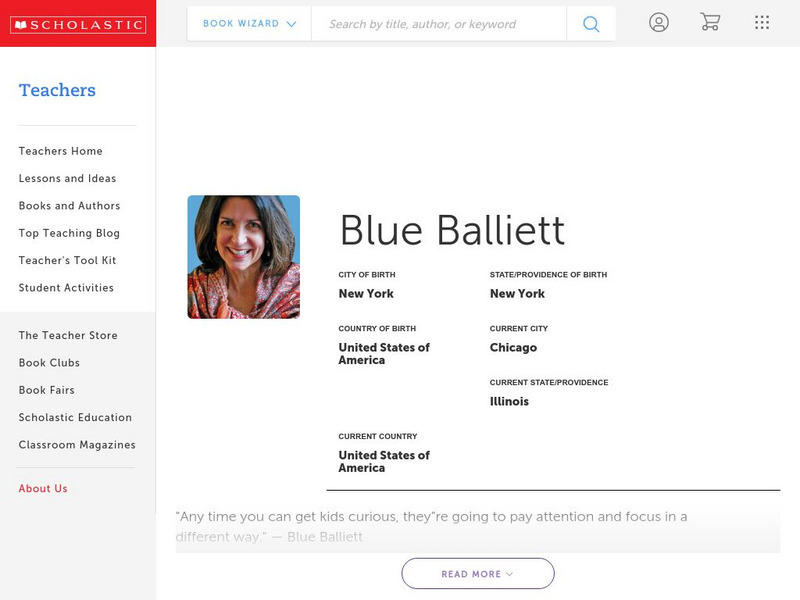Screen dimensions: 800x600
Task: Open the Read More chevron arrow
Action: click(x=508, y=574)
